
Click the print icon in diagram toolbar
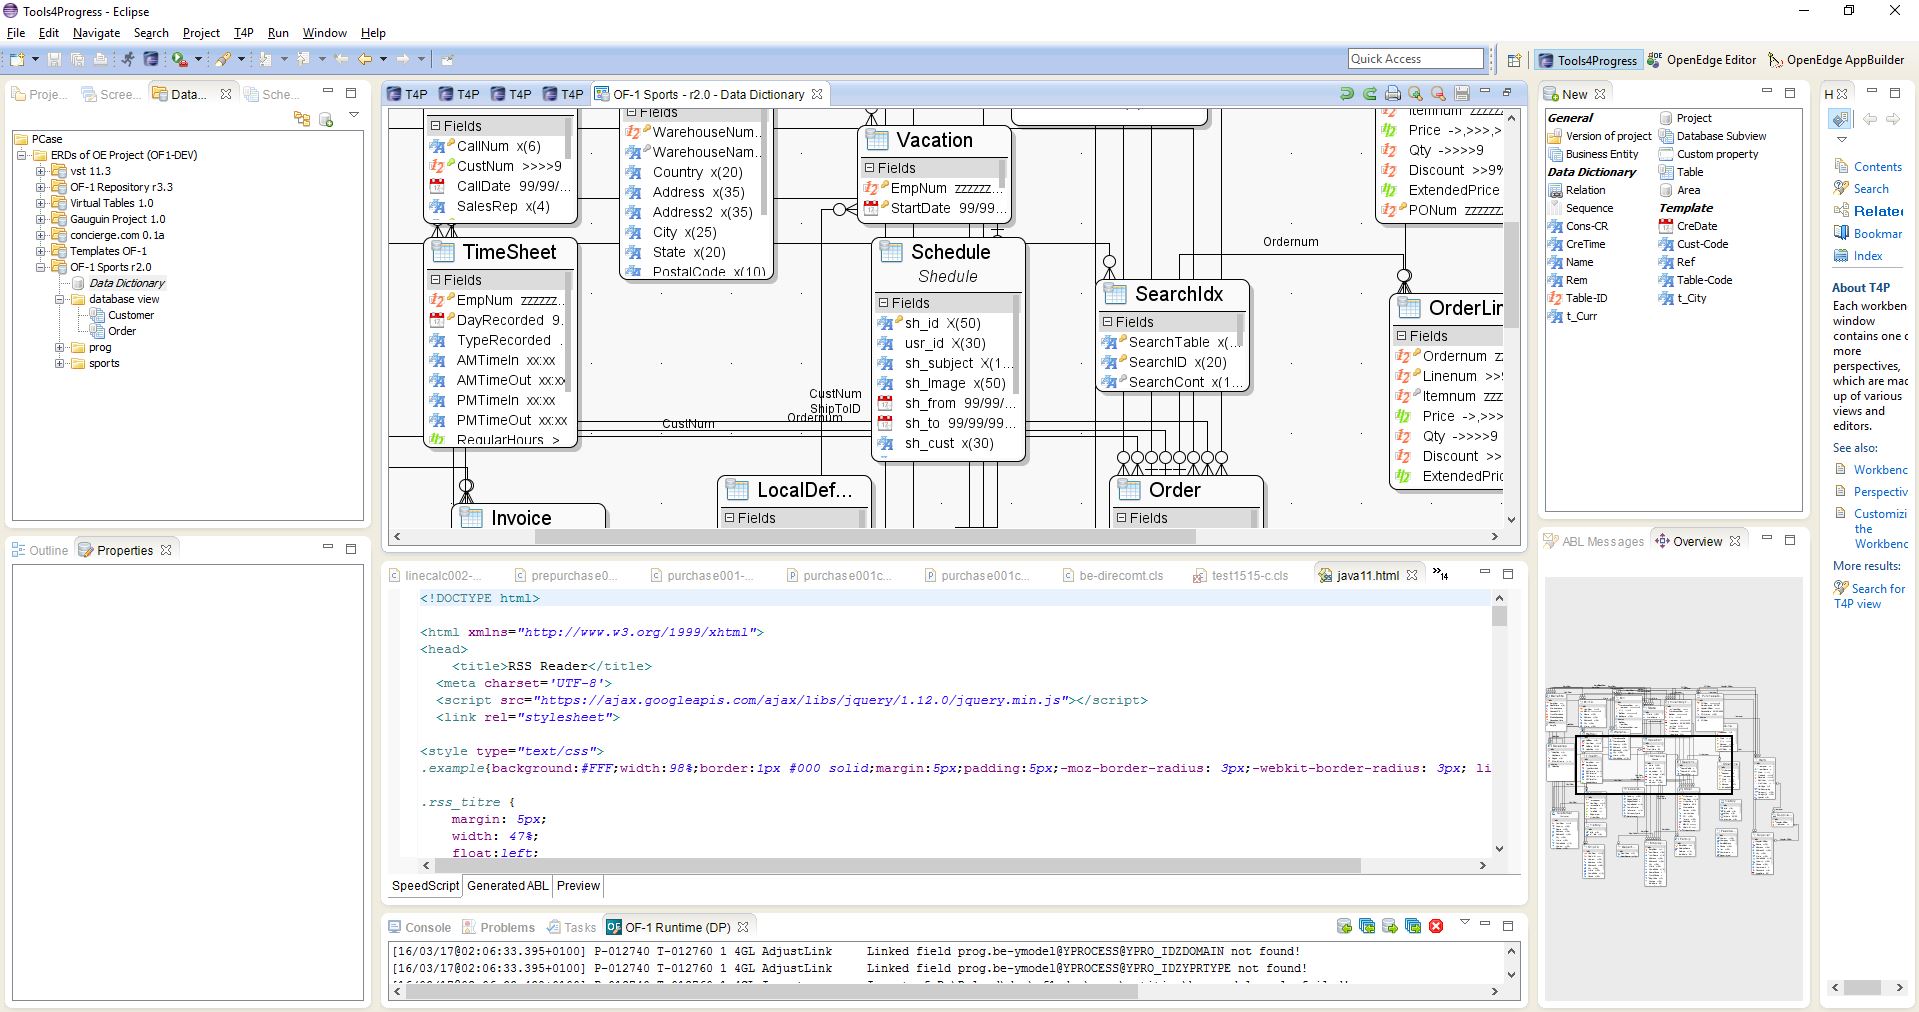(1392, 94)
